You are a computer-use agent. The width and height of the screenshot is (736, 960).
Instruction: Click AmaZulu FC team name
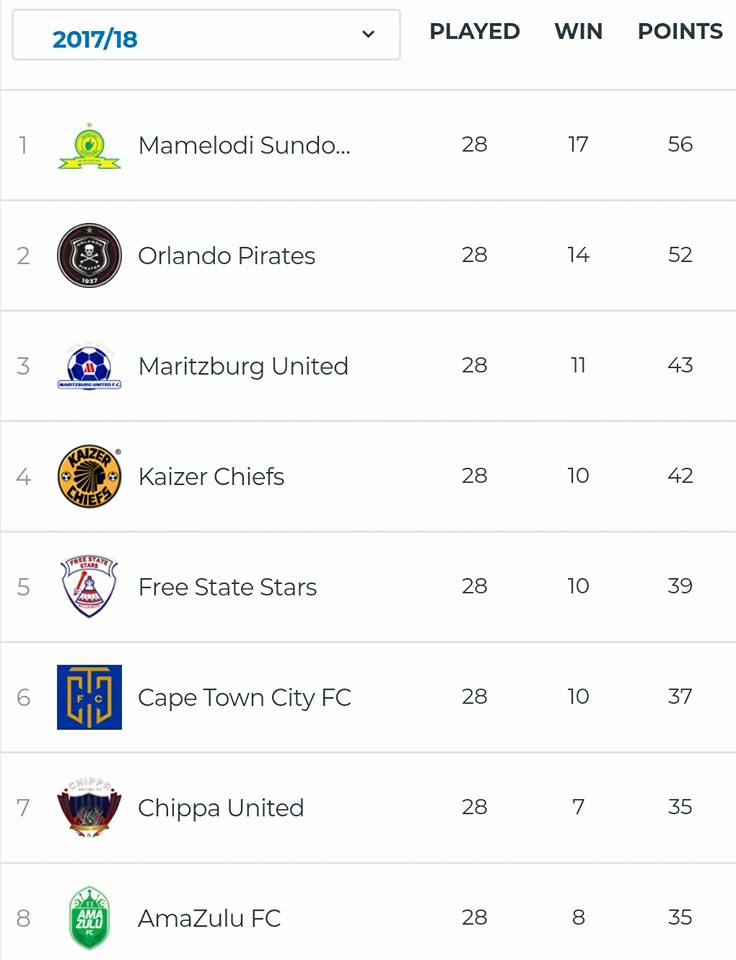[x=209, y=918]
